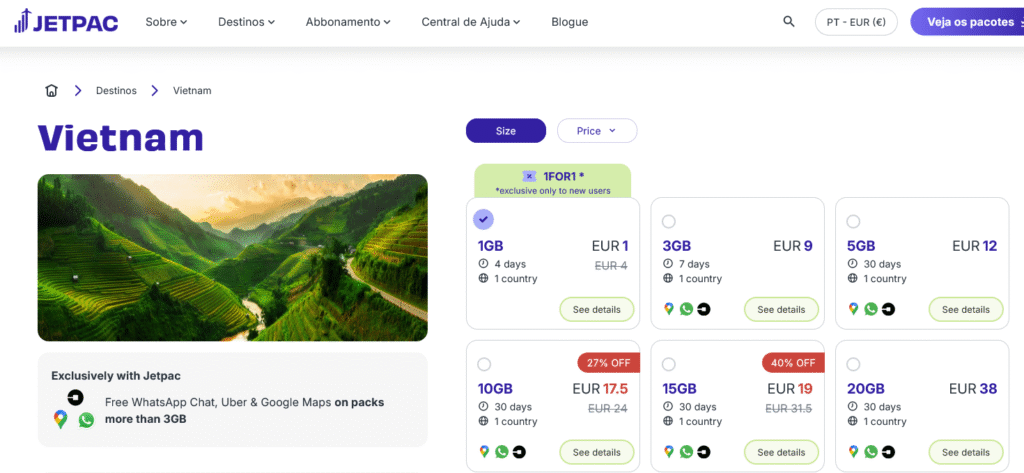Open the PT - EUR (€) language currency selector
The height and width of the screenshot is (473, 1024).
(856, 22)
